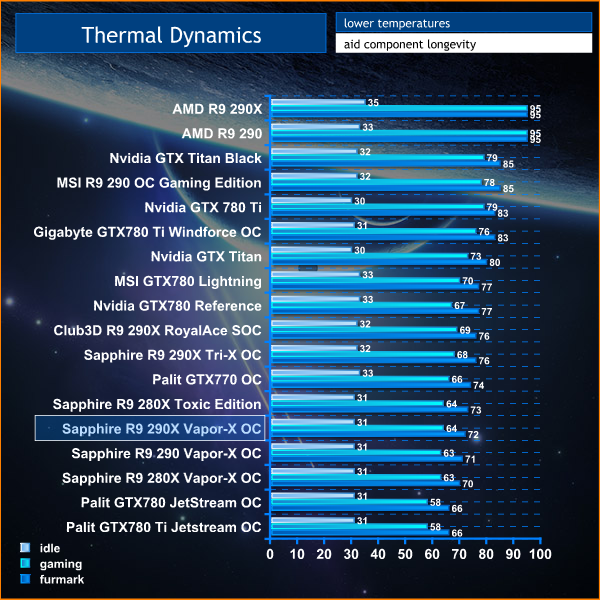
Task: Click the axis value 0
Action: click(270, 554)
